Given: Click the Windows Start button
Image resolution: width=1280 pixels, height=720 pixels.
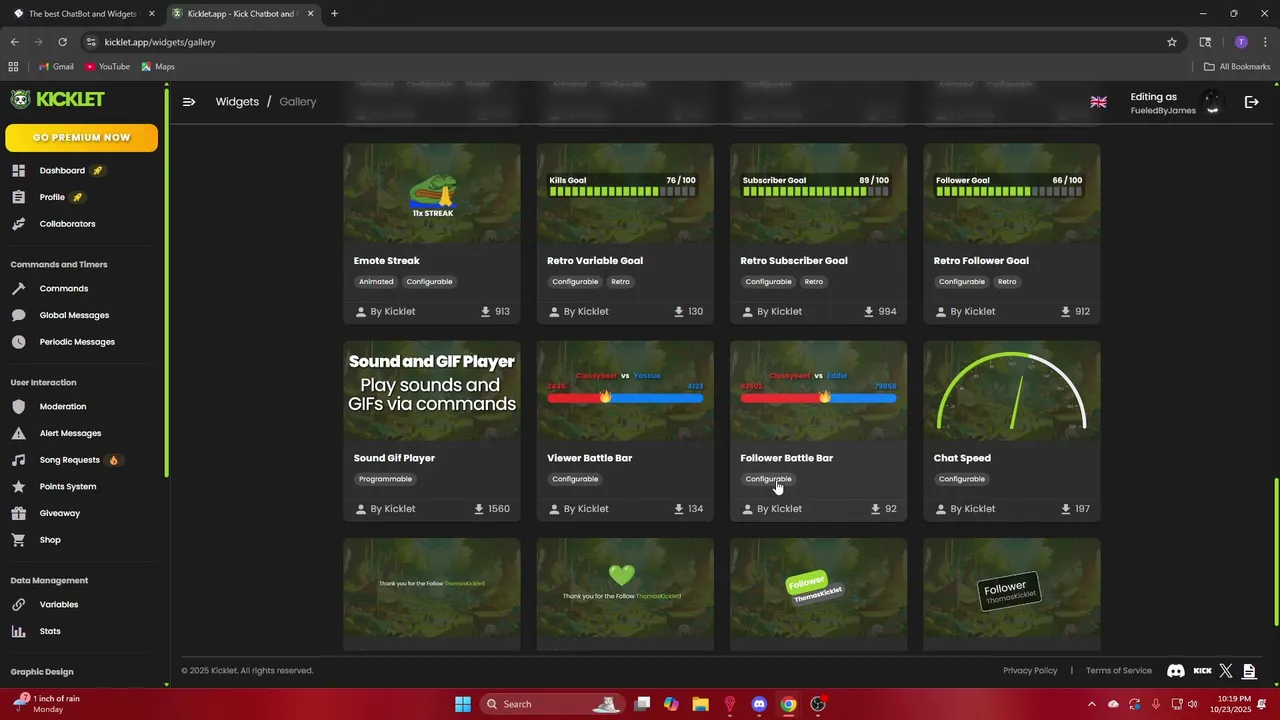Looking at the screenshot, I should tap(463, 704).
